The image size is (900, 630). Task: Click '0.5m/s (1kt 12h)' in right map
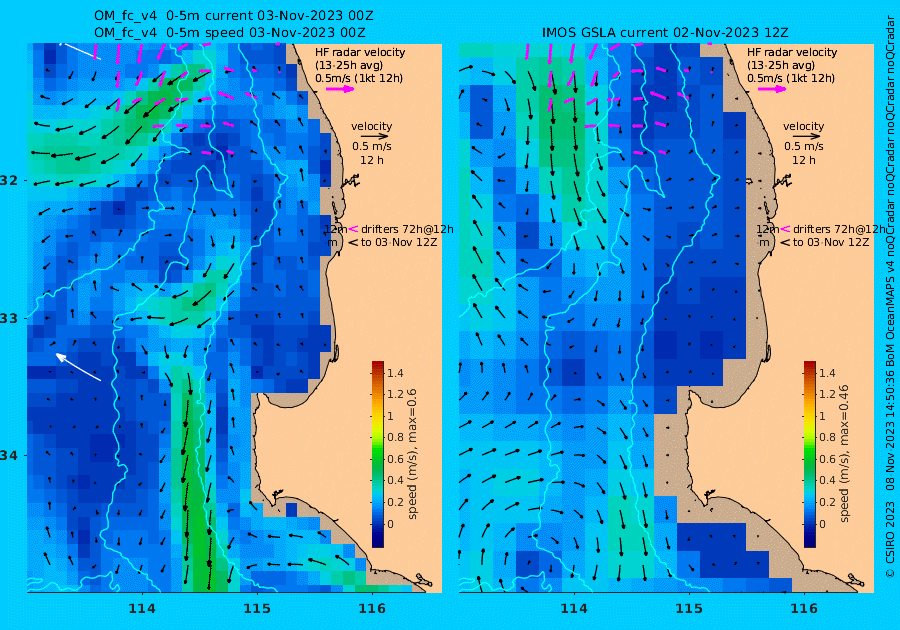790,78
